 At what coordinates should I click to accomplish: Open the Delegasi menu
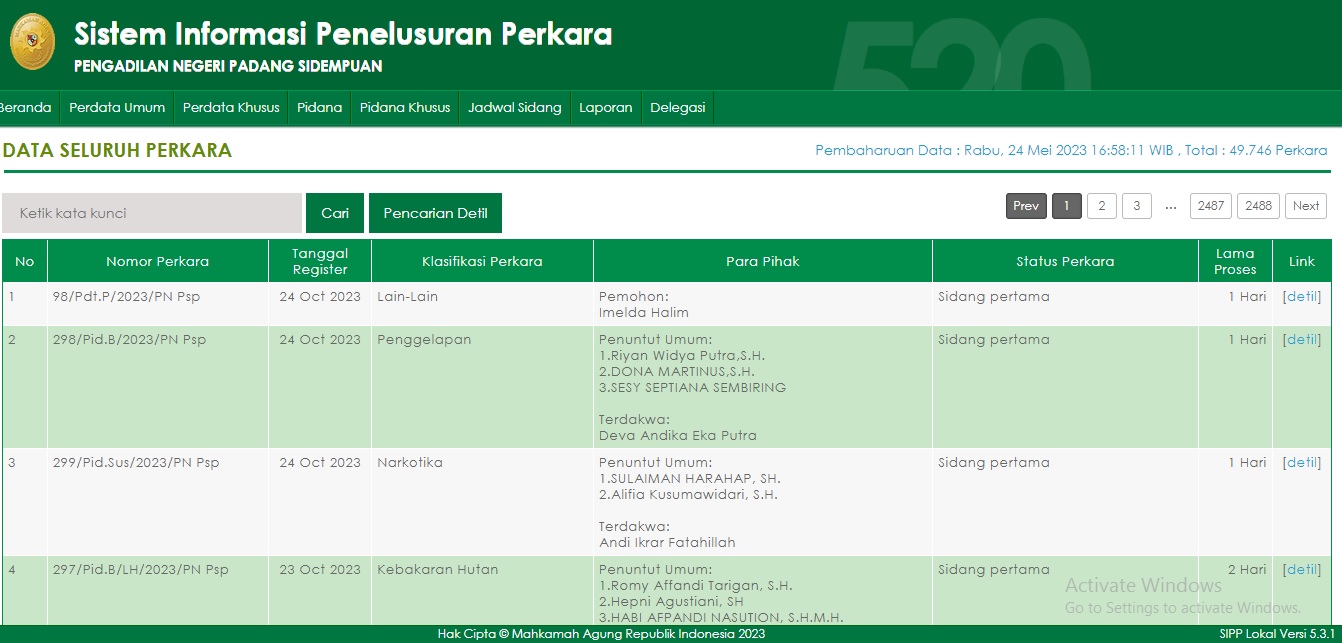tap(677, 108)
